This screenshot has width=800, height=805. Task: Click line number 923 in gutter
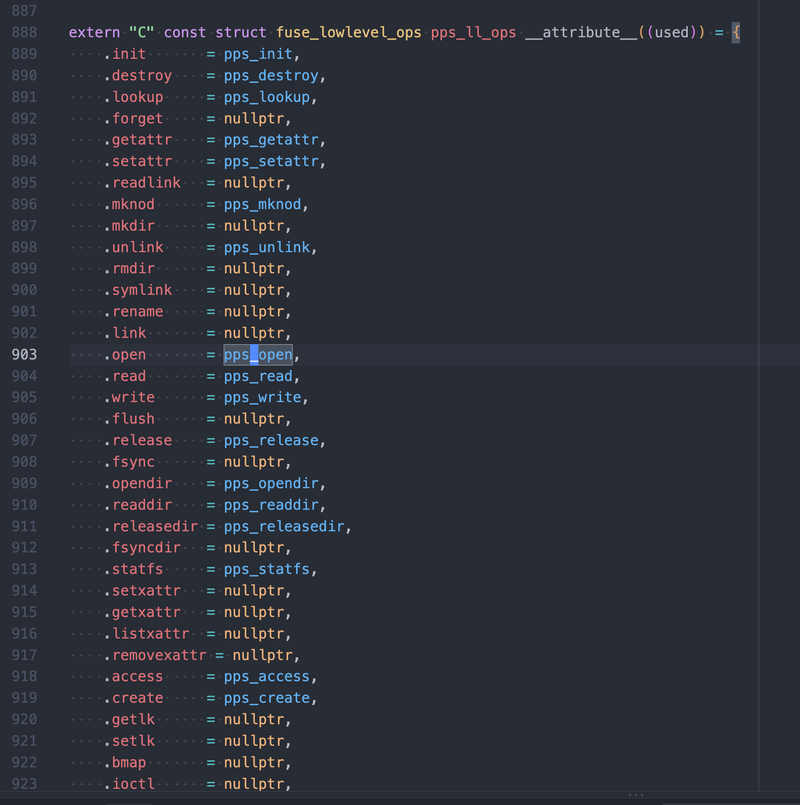[24, 784]
